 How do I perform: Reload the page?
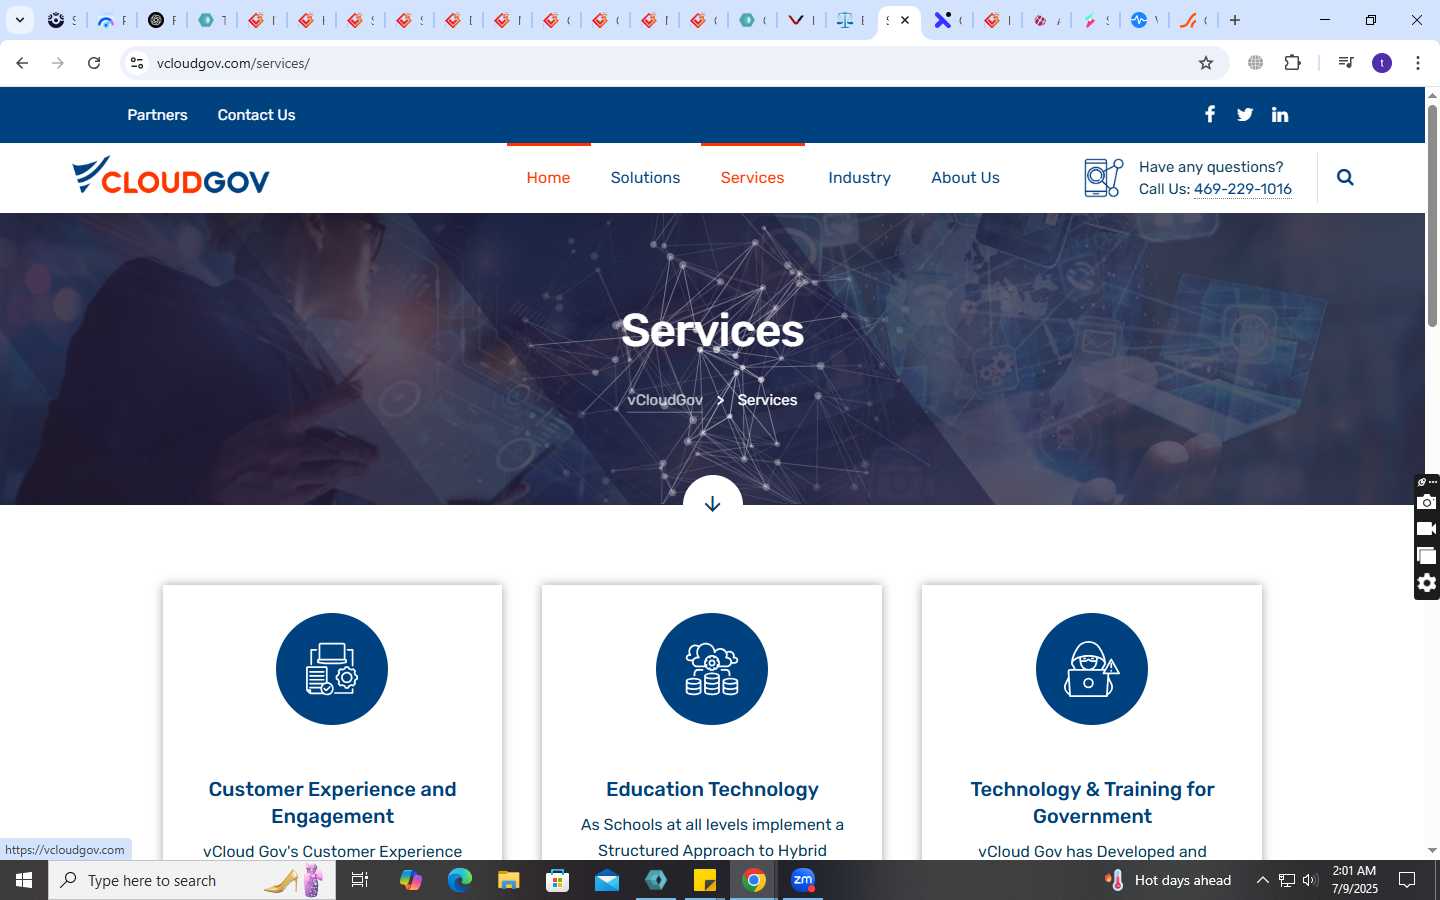pos(94,63)
